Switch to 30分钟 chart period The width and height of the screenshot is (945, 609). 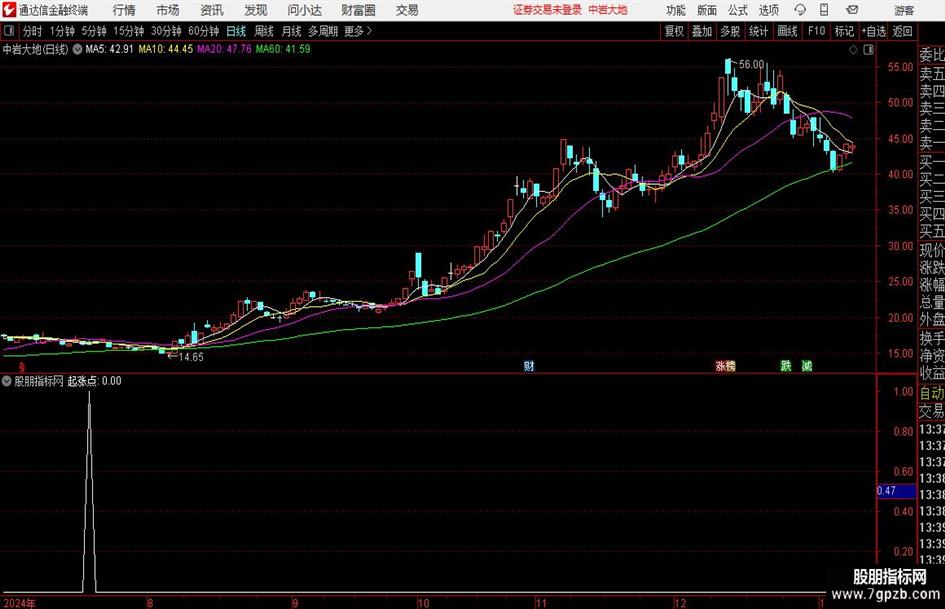point(166,31)
